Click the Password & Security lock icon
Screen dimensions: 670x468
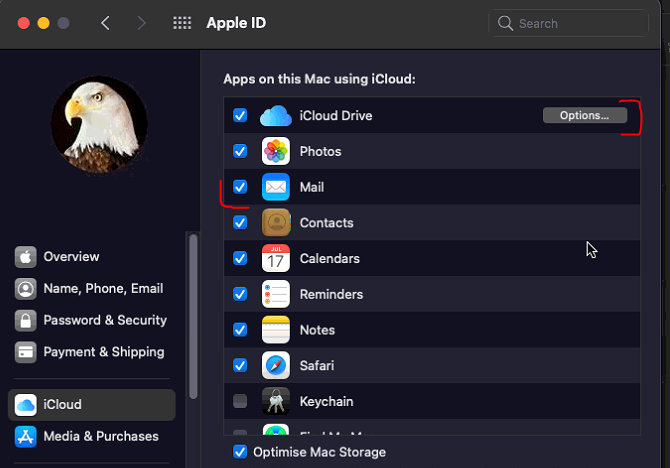[x=26, y=320]
